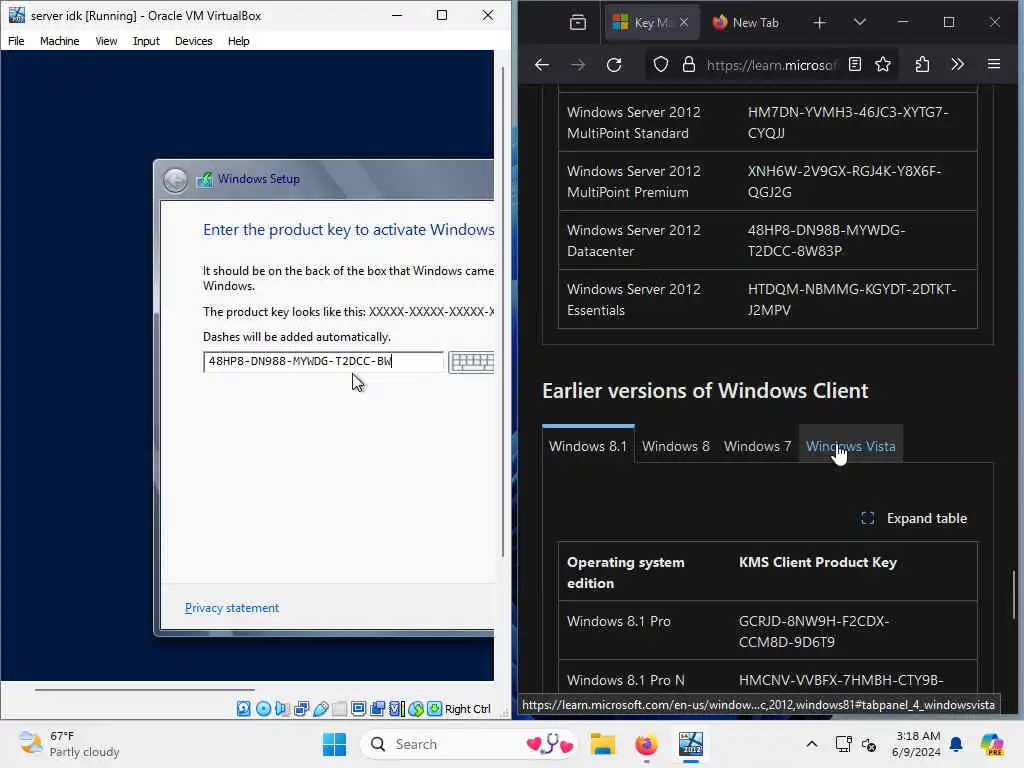Click the Expand table button text

[x=927, y=519]
